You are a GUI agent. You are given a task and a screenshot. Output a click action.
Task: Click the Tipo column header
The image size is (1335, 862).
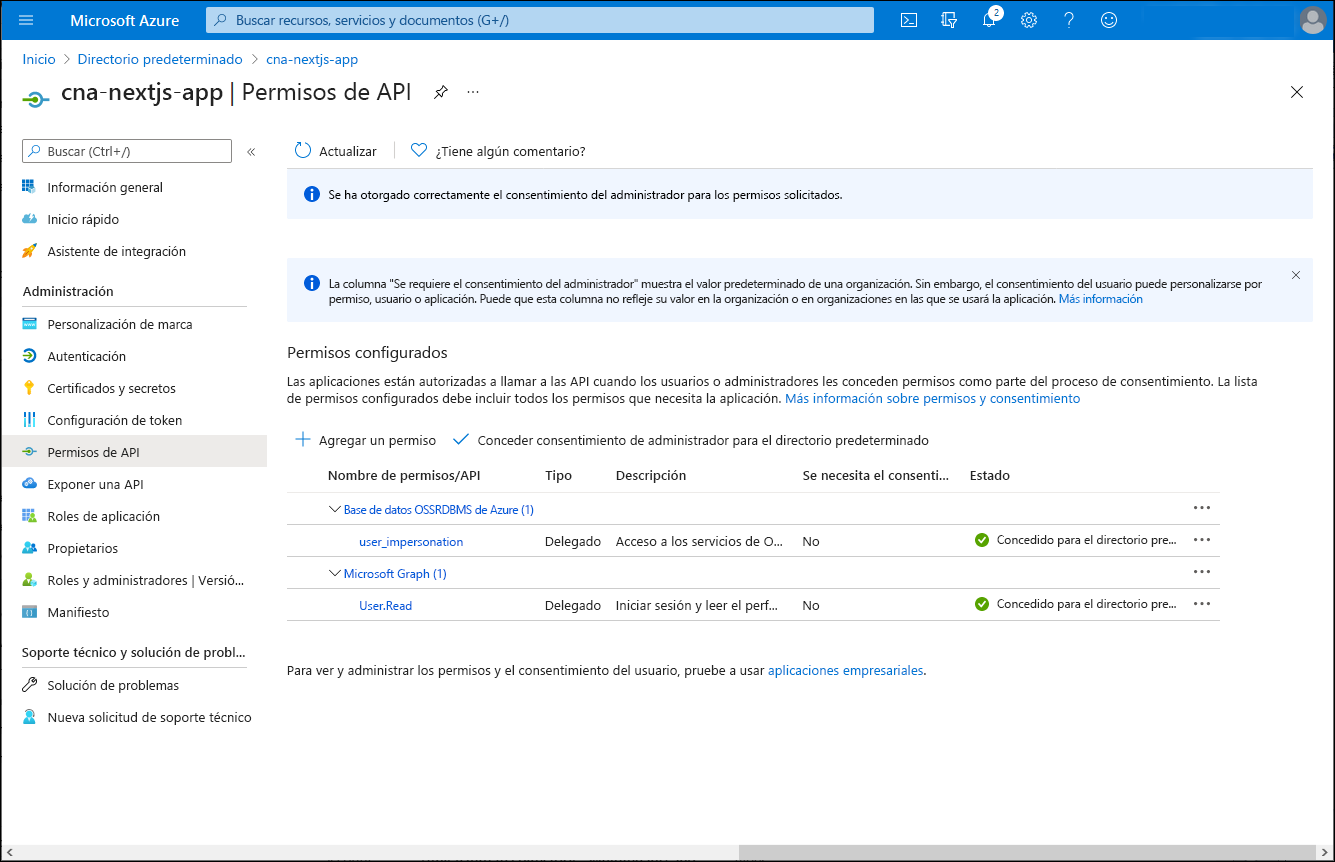tap(558, 475)
